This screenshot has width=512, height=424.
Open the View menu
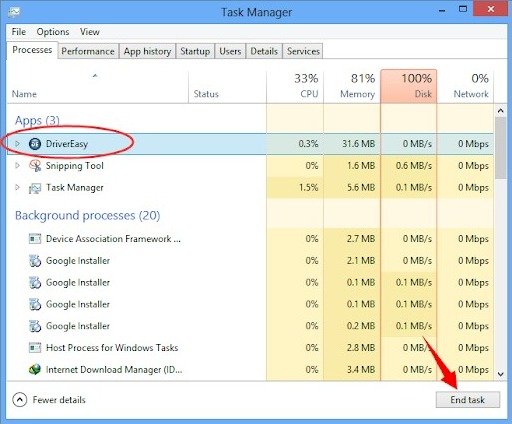click(90, 32)
